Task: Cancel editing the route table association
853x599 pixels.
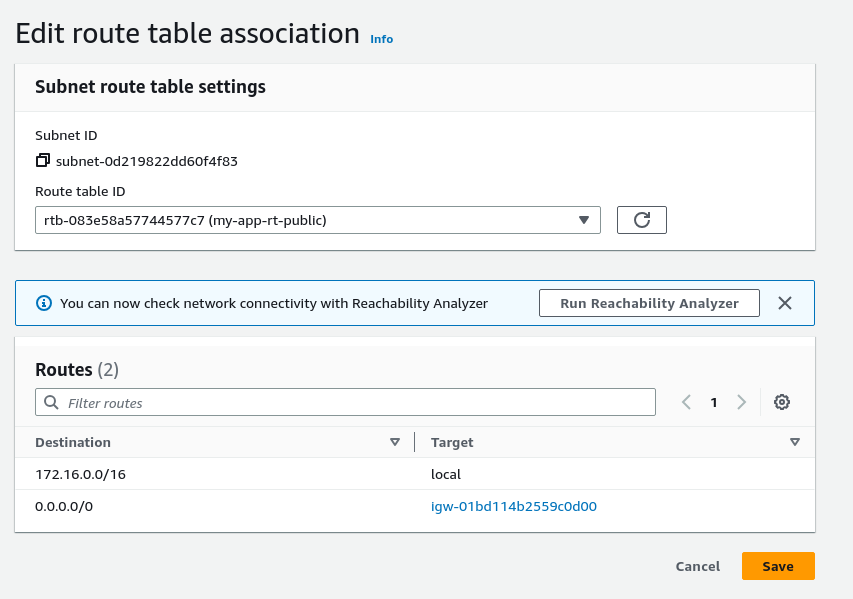Action: tap(698, 566)
